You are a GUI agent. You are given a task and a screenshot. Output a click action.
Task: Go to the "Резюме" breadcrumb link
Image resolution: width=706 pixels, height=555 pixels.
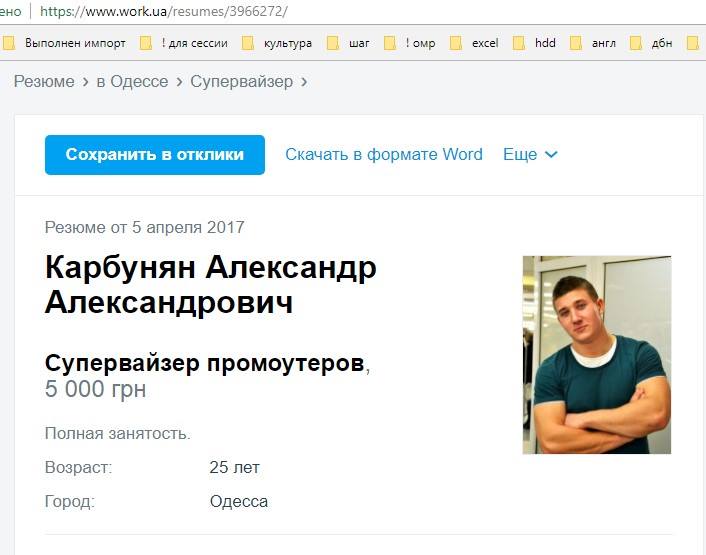44,81
